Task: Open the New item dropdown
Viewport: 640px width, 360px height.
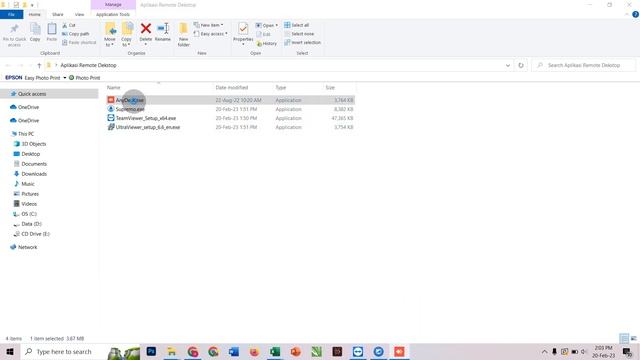Action: (x=208, y=25)
